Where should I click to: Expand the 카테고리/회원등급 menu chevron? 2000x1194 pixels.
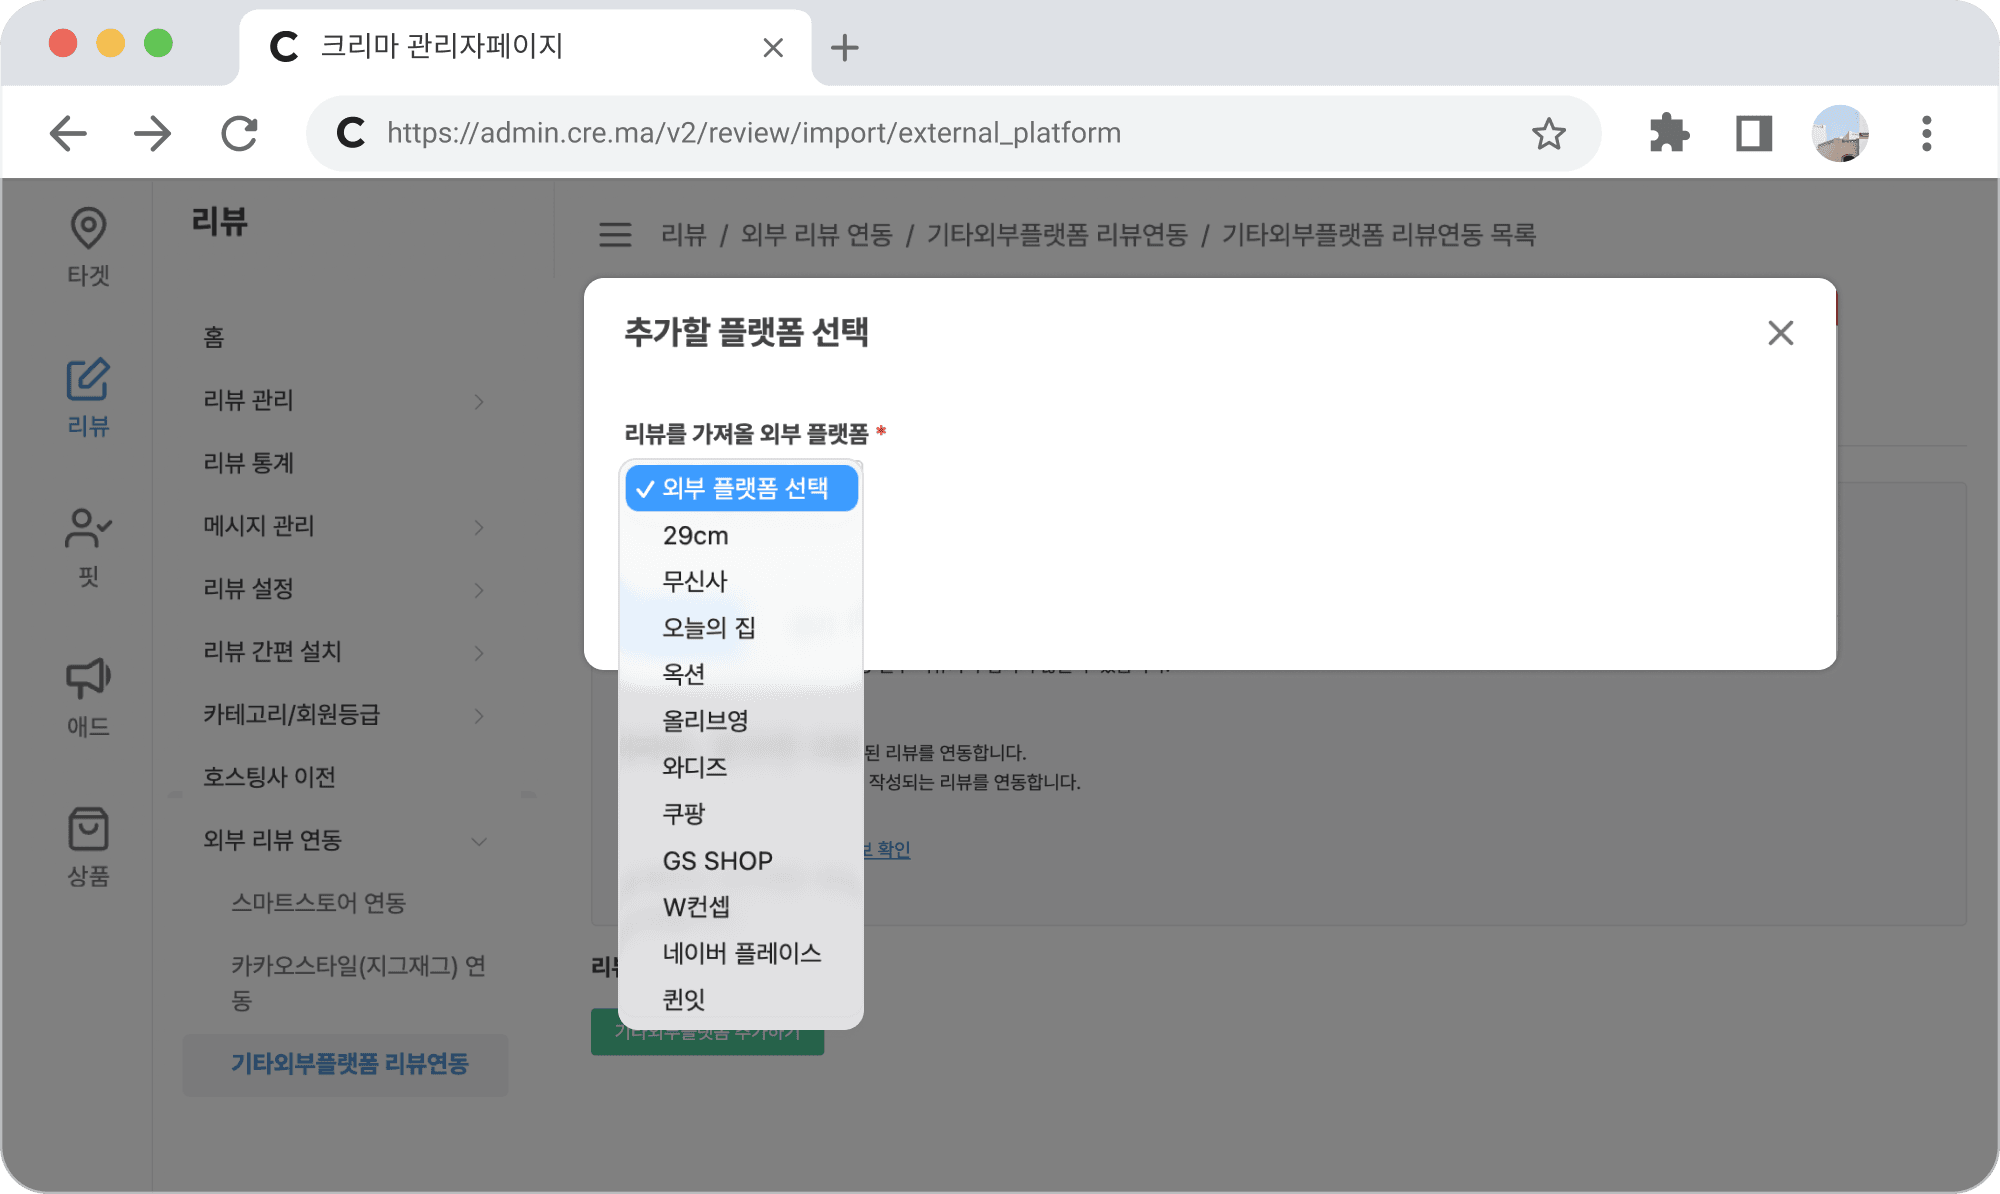(479, 716)
